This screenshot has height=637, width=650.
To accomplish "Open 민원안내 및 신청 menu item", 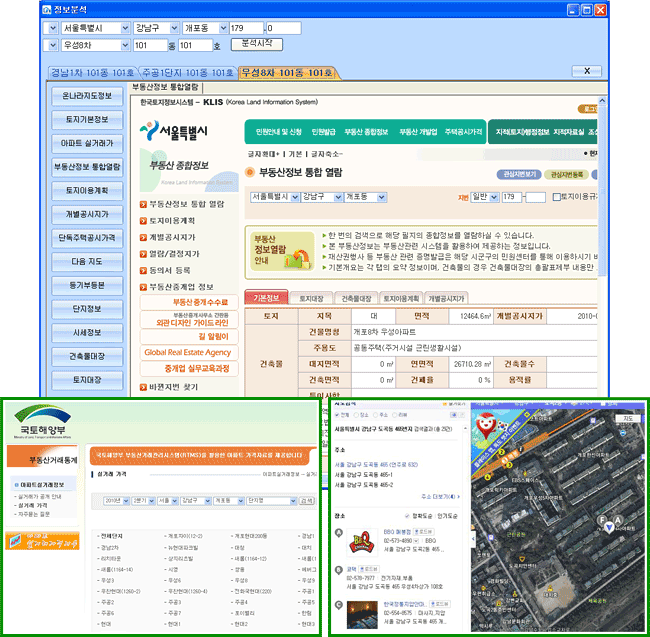I will tap(278, 132).
